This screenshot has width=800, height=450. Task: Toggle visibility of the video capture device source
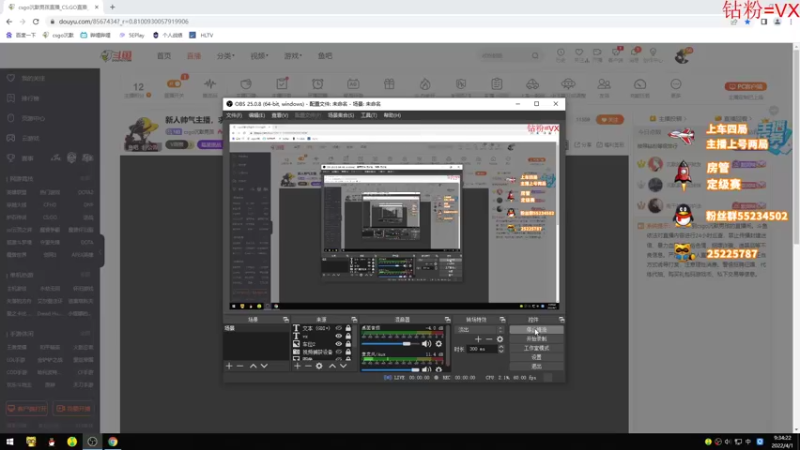click(x=338, y=352)
